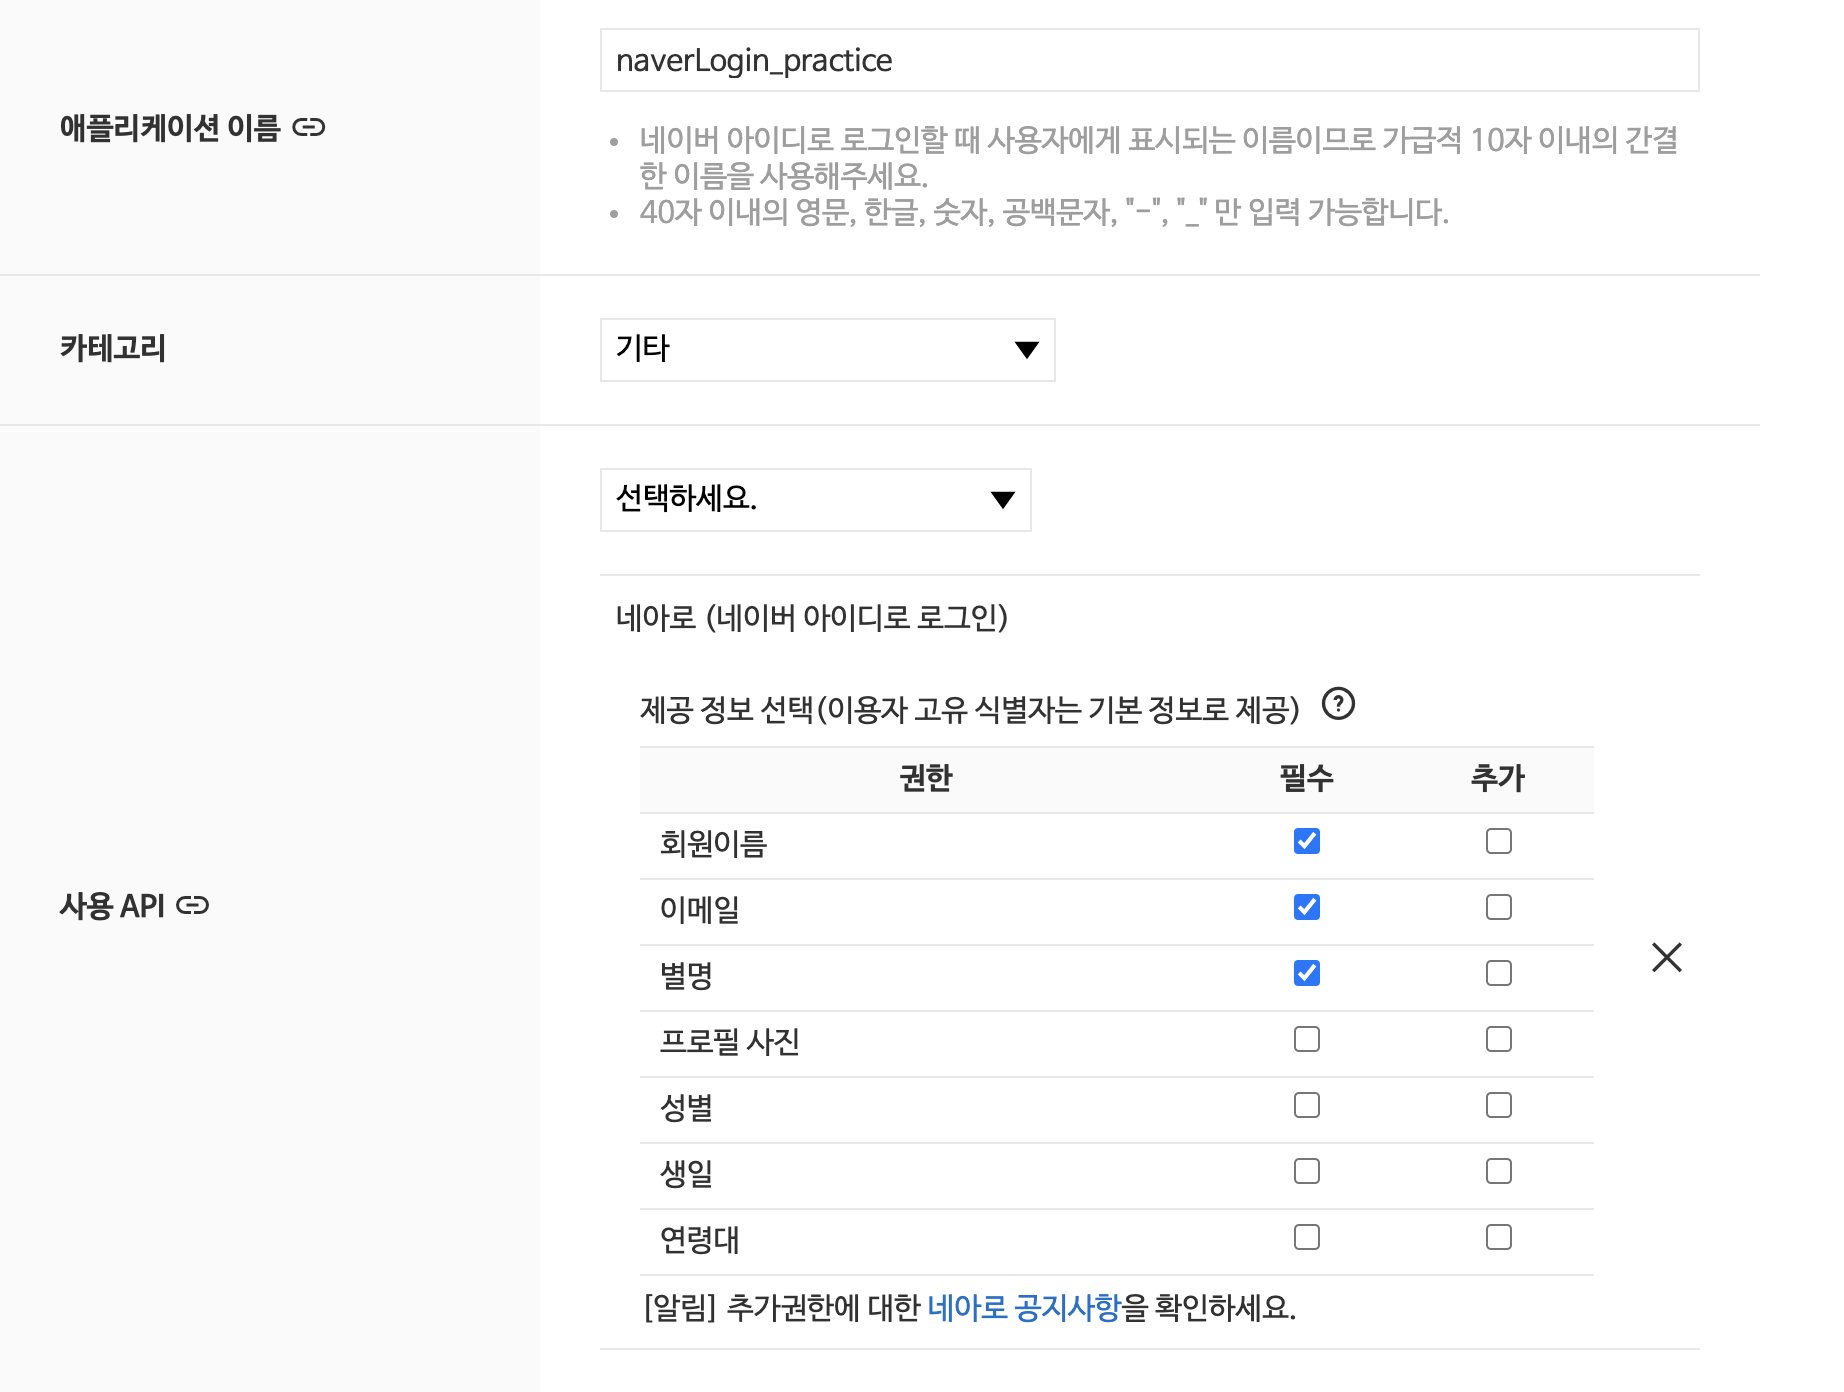Enable 추가 checkbox for 회원이름
Screen dimensions: 1844x1392
1498,841
